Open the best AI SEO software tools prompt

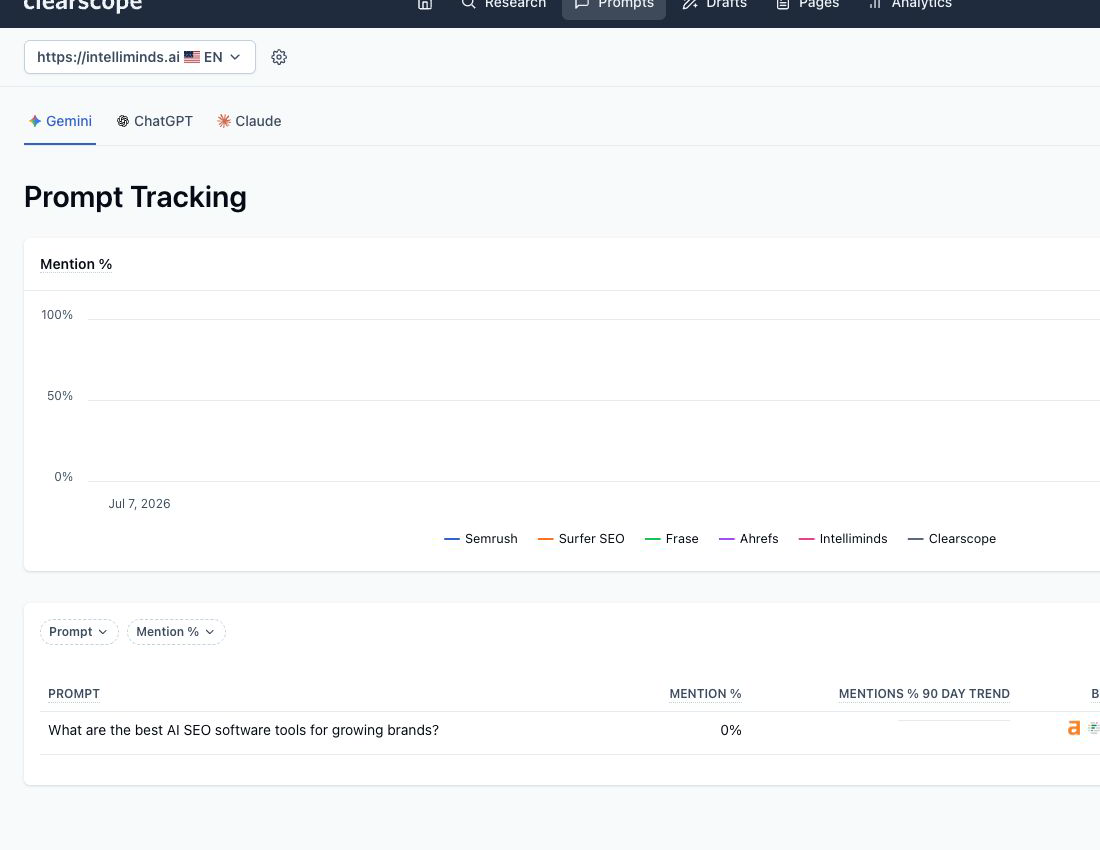coord(243,730)
